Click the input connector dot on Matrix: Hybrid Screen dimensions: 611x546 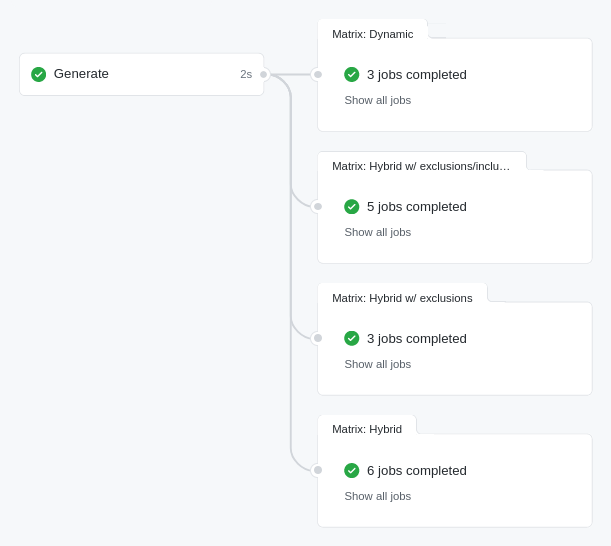coord(318,470)
